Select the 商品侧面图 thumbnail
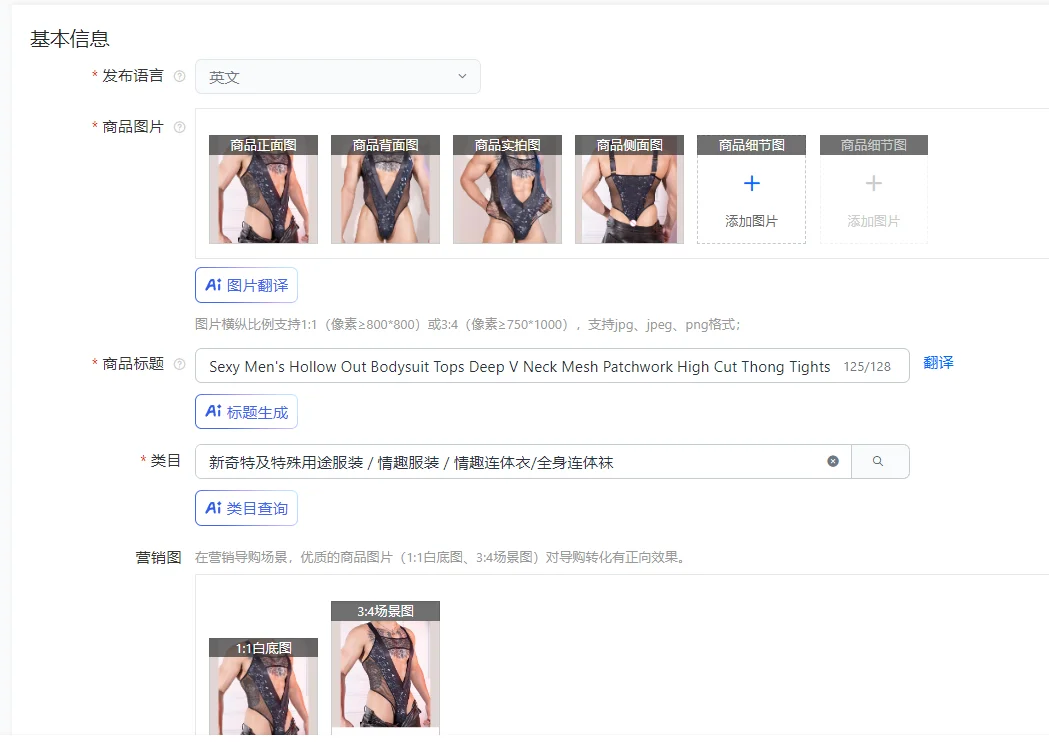The width and height of the screenshot is (1049, 753). (629, 189)
